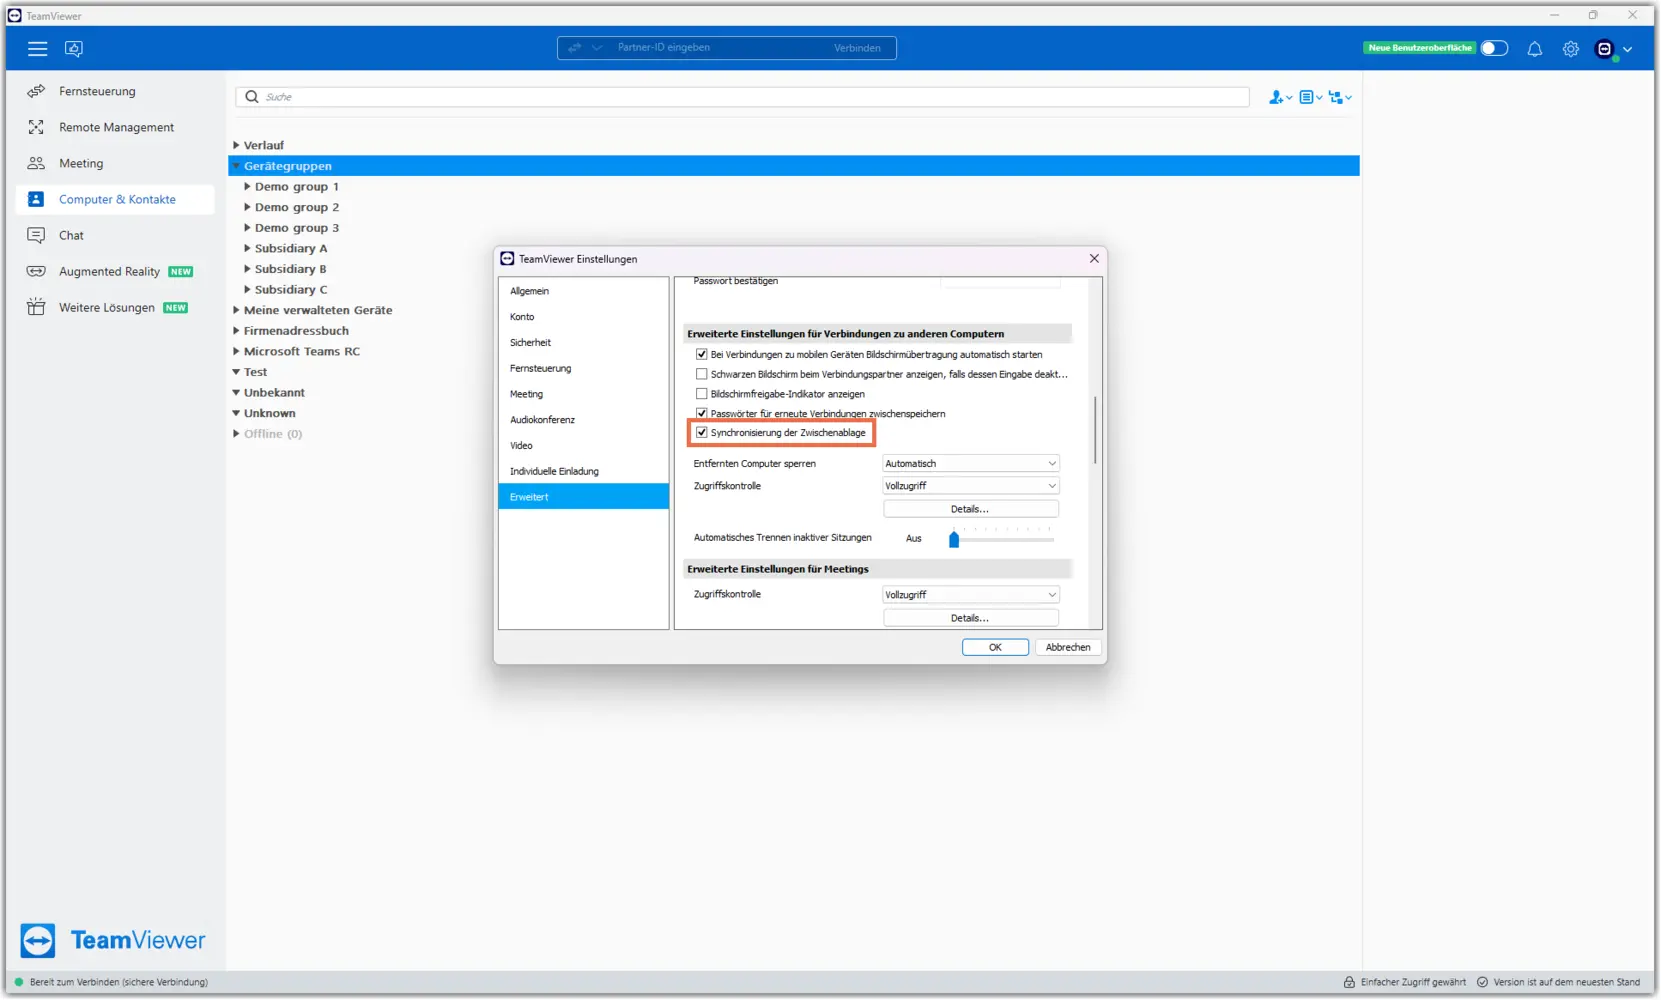This screenshot has height=1000, width=1661.
Task: Click the version check icon in the status bar
Action: 1482,982
